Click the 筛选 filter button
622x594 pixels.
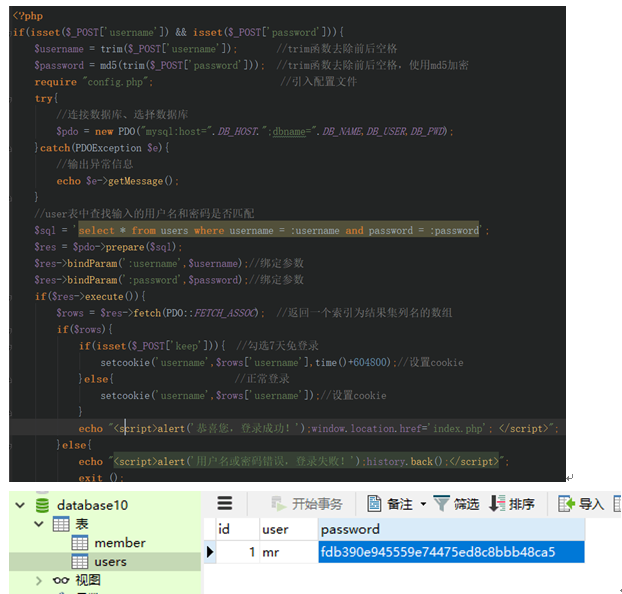tap(456, 504)
